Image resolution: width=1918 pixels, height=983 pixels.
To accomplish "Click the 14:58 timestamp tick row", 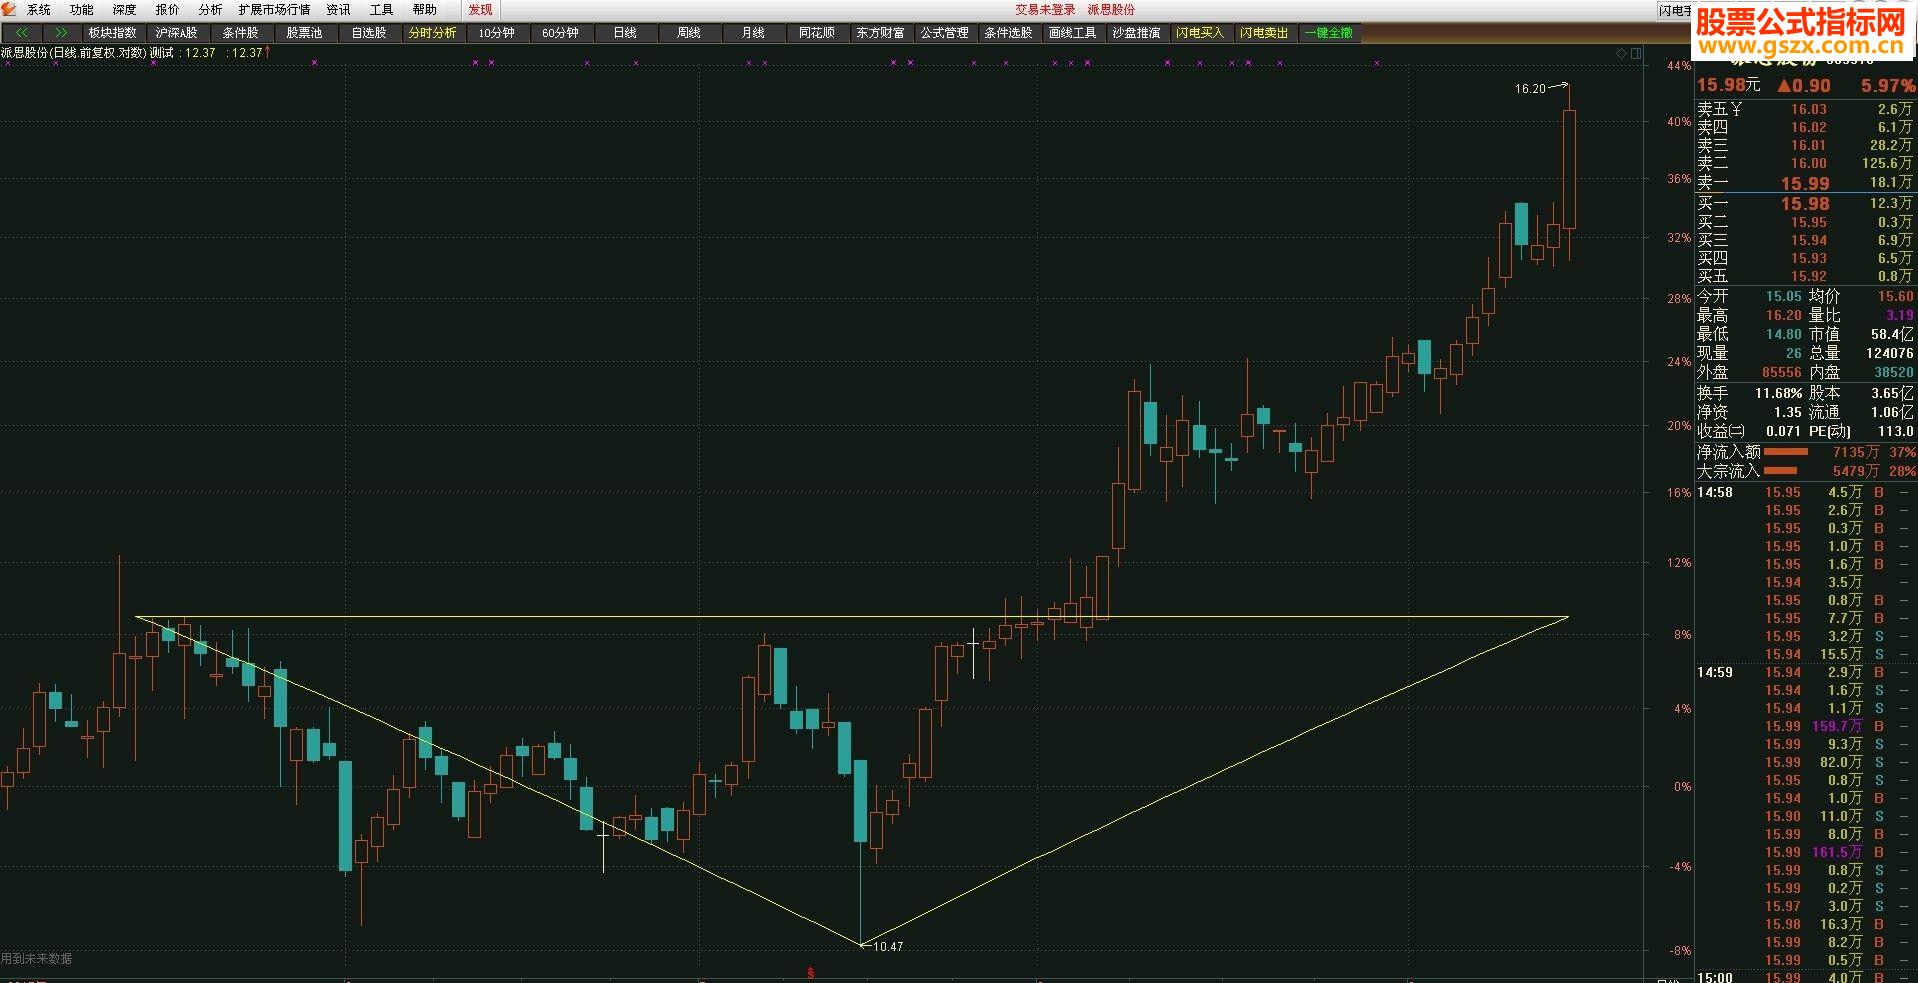I will point(1805,492).
